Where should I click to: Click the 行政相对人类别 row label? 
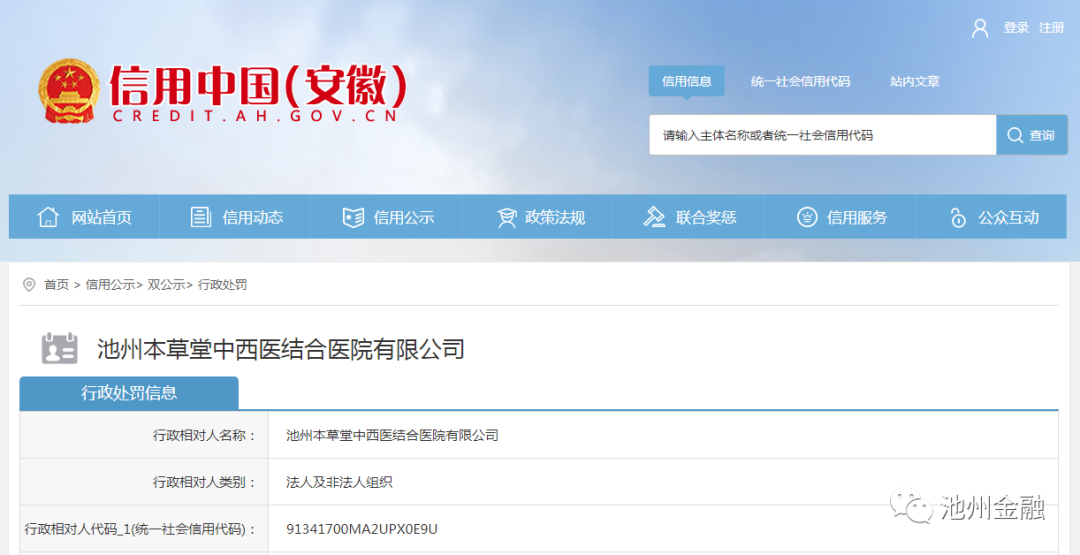(x=204, y=482)
